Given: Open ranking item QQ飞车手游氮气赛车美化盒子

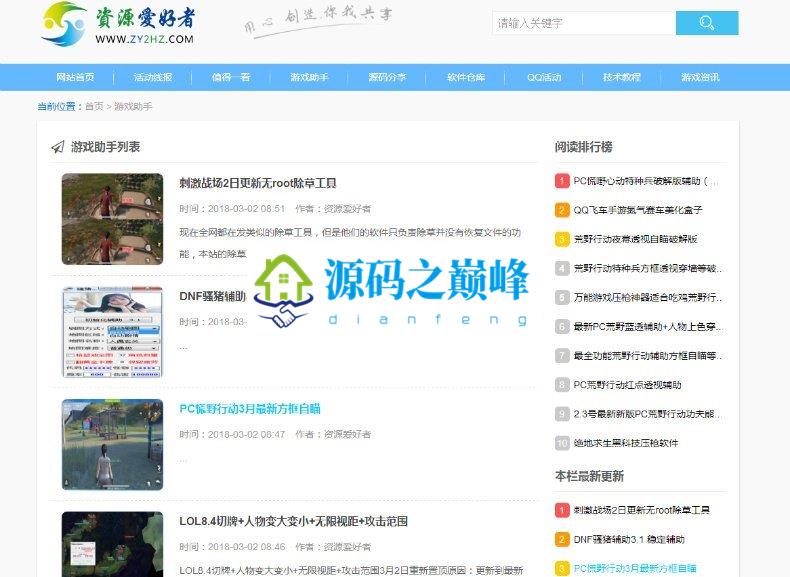Looking at the screenshot, I should tap(638, 210).
